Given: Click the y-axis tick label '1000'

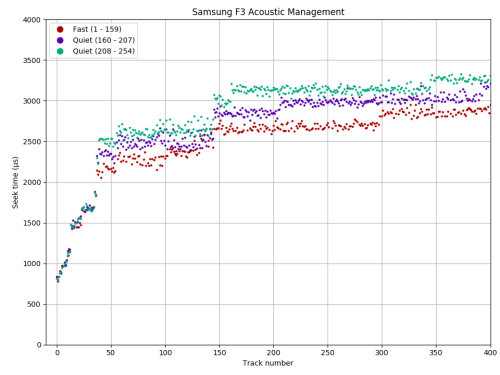Looking at the screenshot, I should coord(32,264).
